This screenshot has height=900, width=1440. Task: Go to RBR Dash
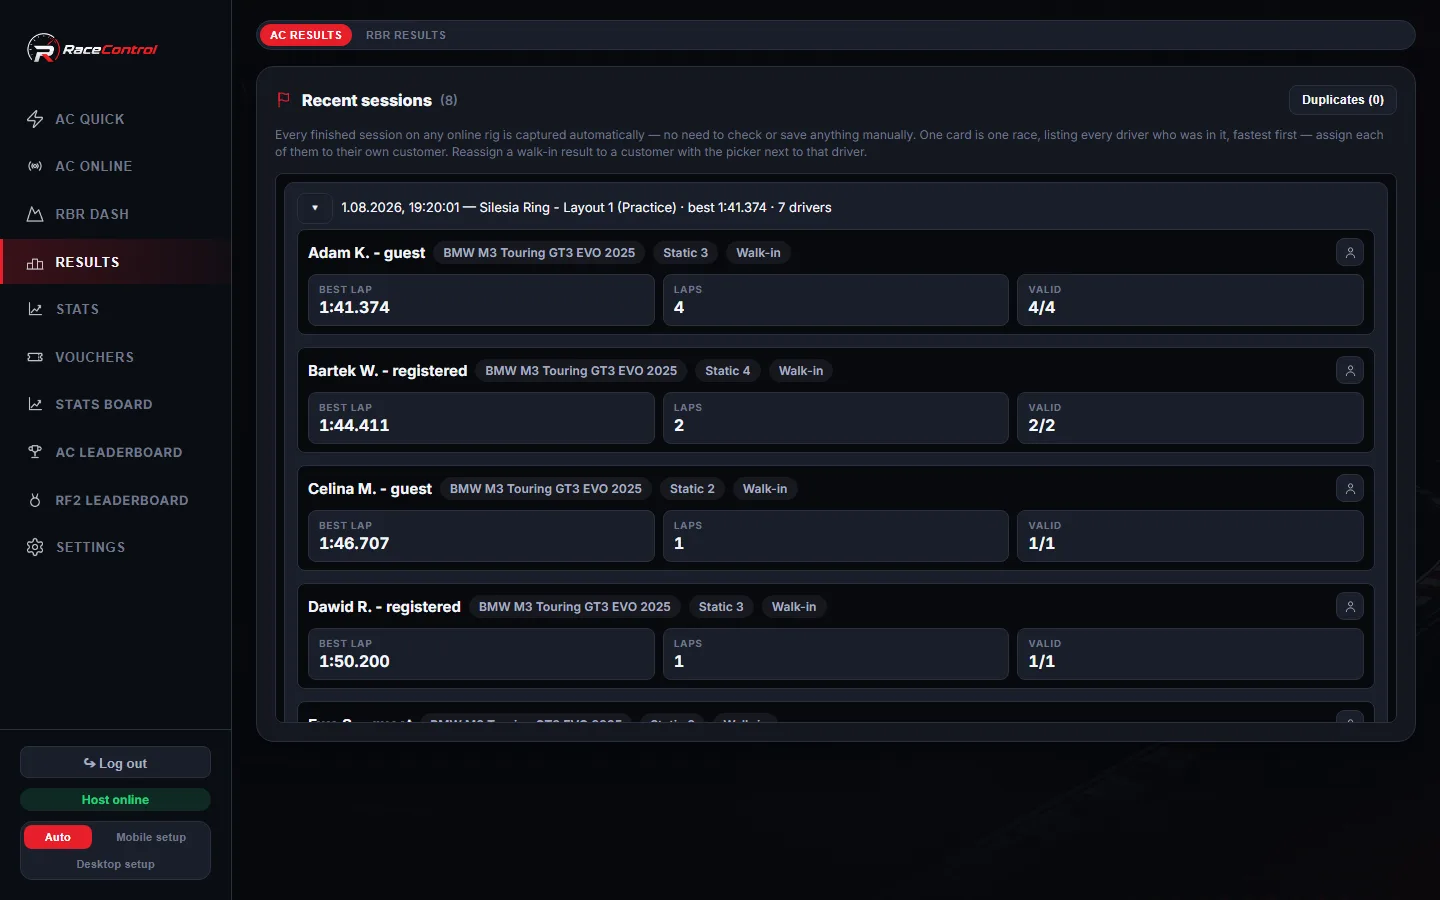[116, 214]
